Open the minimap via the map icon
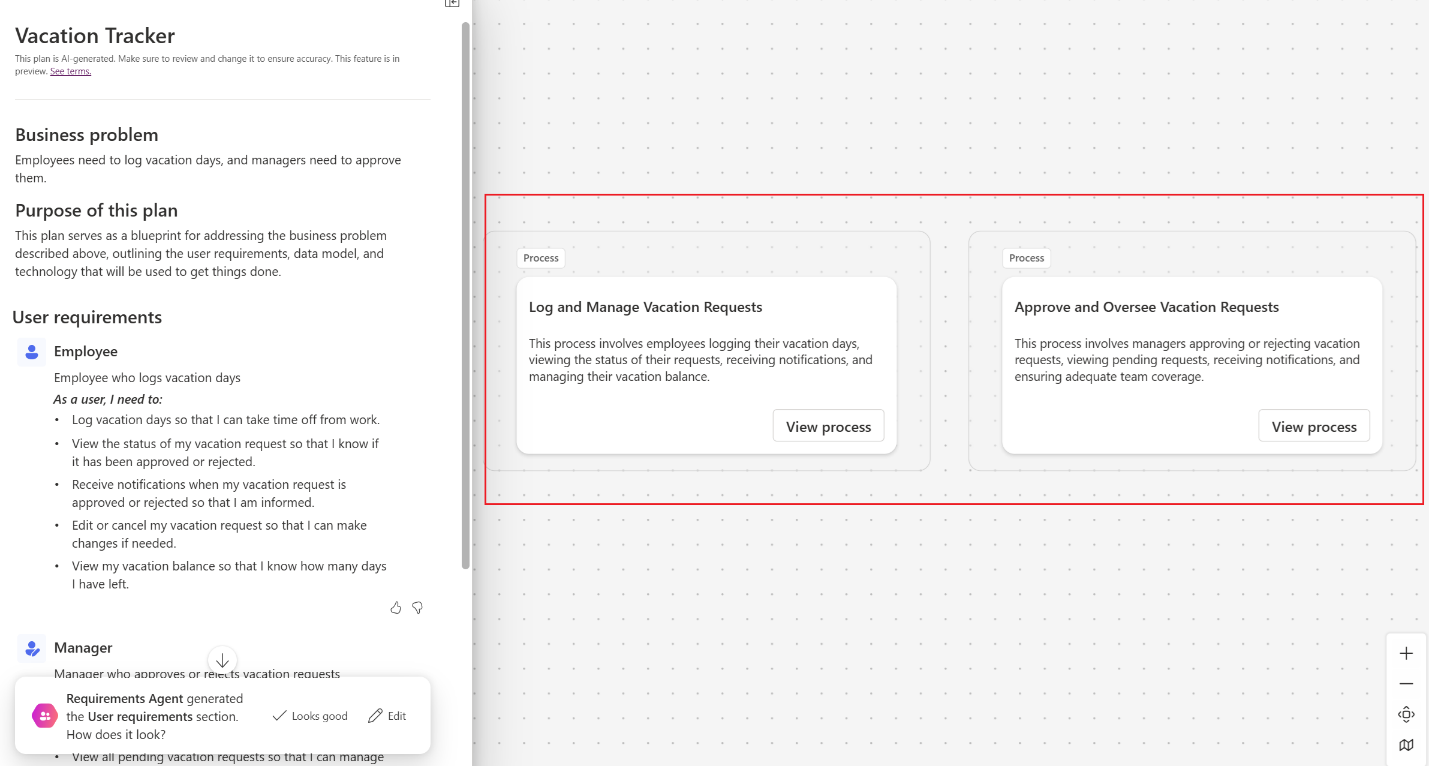This screenshot has width=1429, height=766. (1406, 745)
